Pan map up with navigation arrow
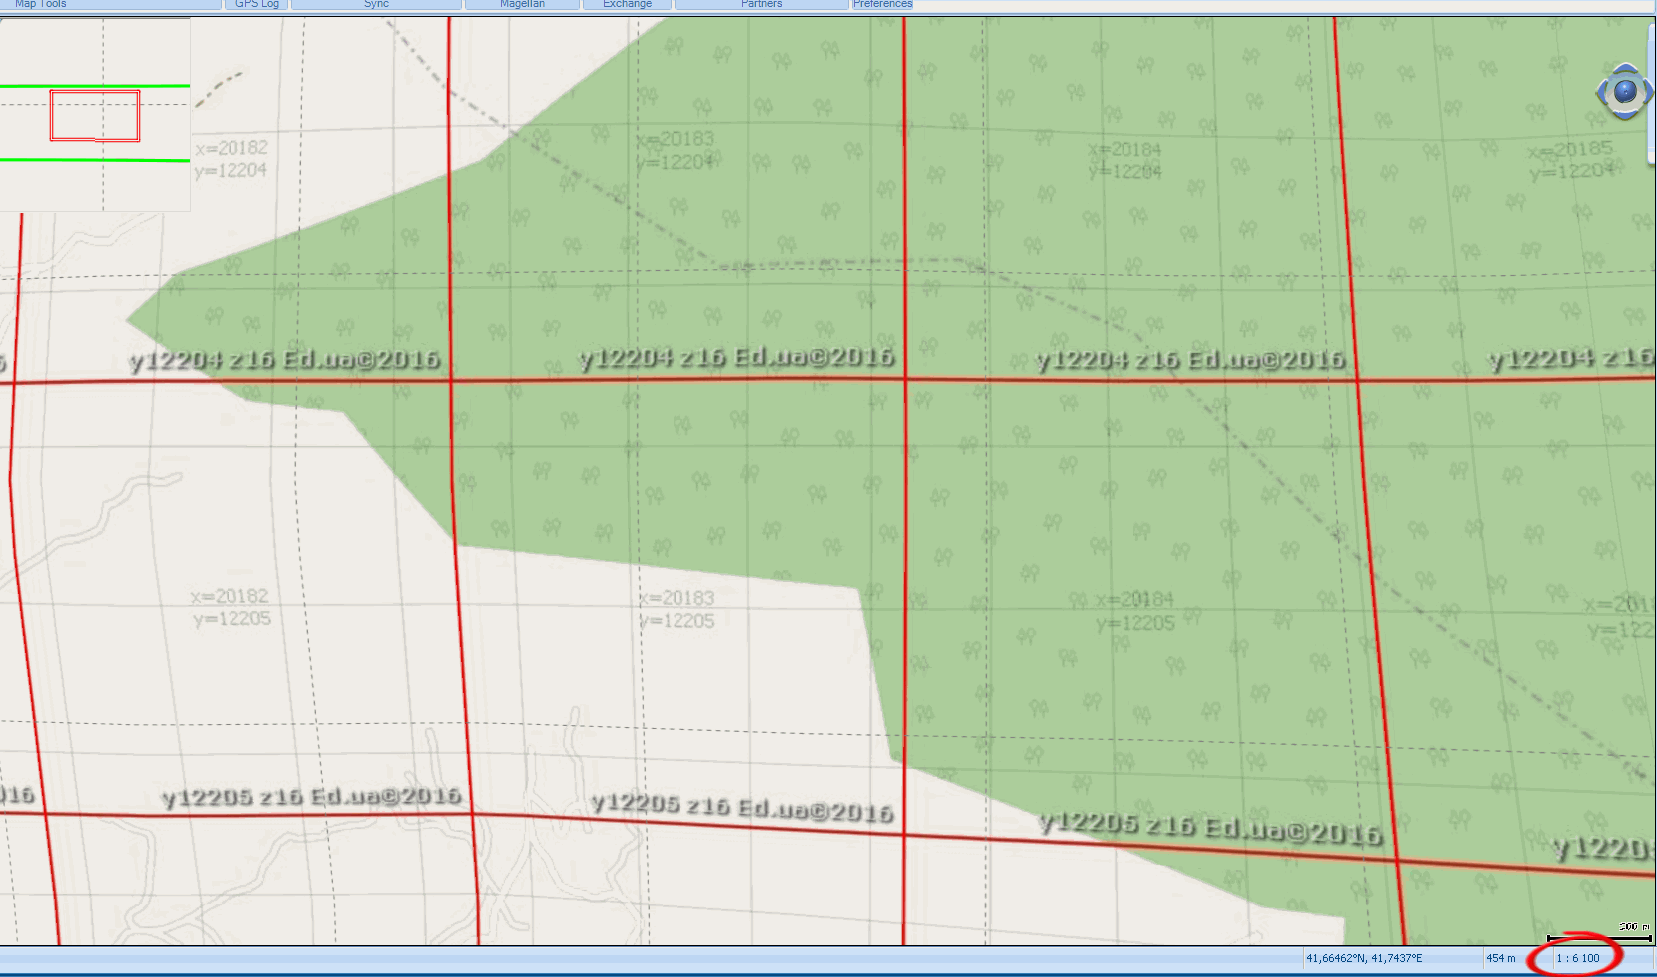The height and width of the screenshot is (977, 1657). point(1625,69)
